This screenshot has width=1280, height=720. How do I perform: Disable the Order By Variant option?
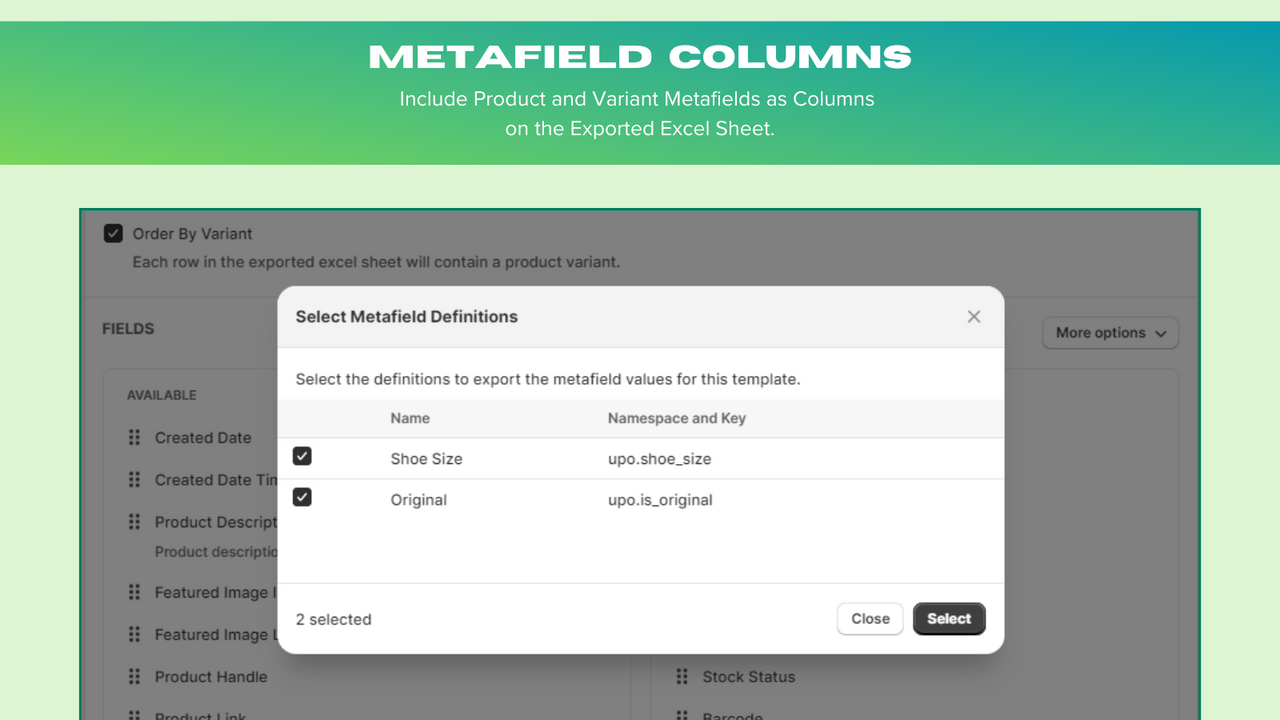[x=113, y=233]
